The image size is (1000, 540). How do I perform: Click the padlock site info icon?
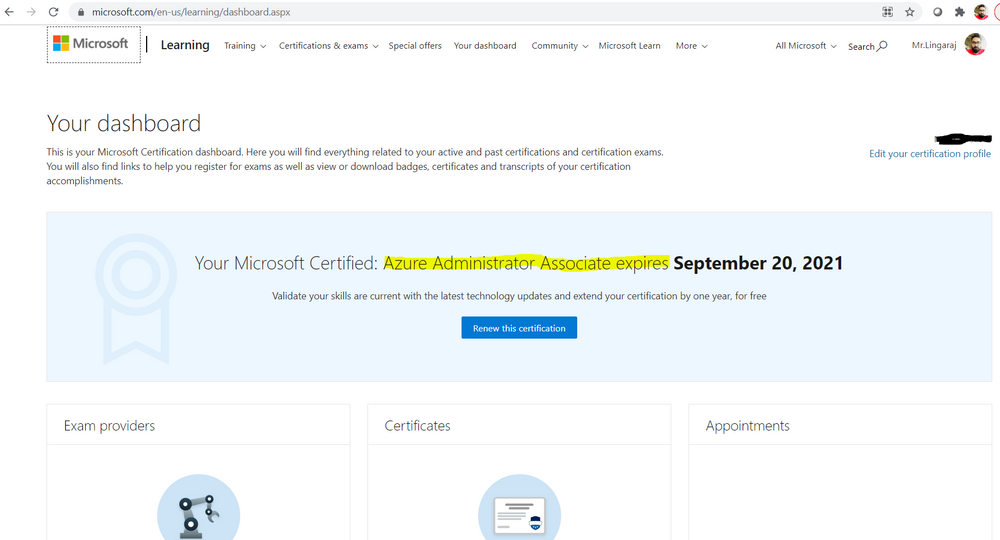(80, 12)
